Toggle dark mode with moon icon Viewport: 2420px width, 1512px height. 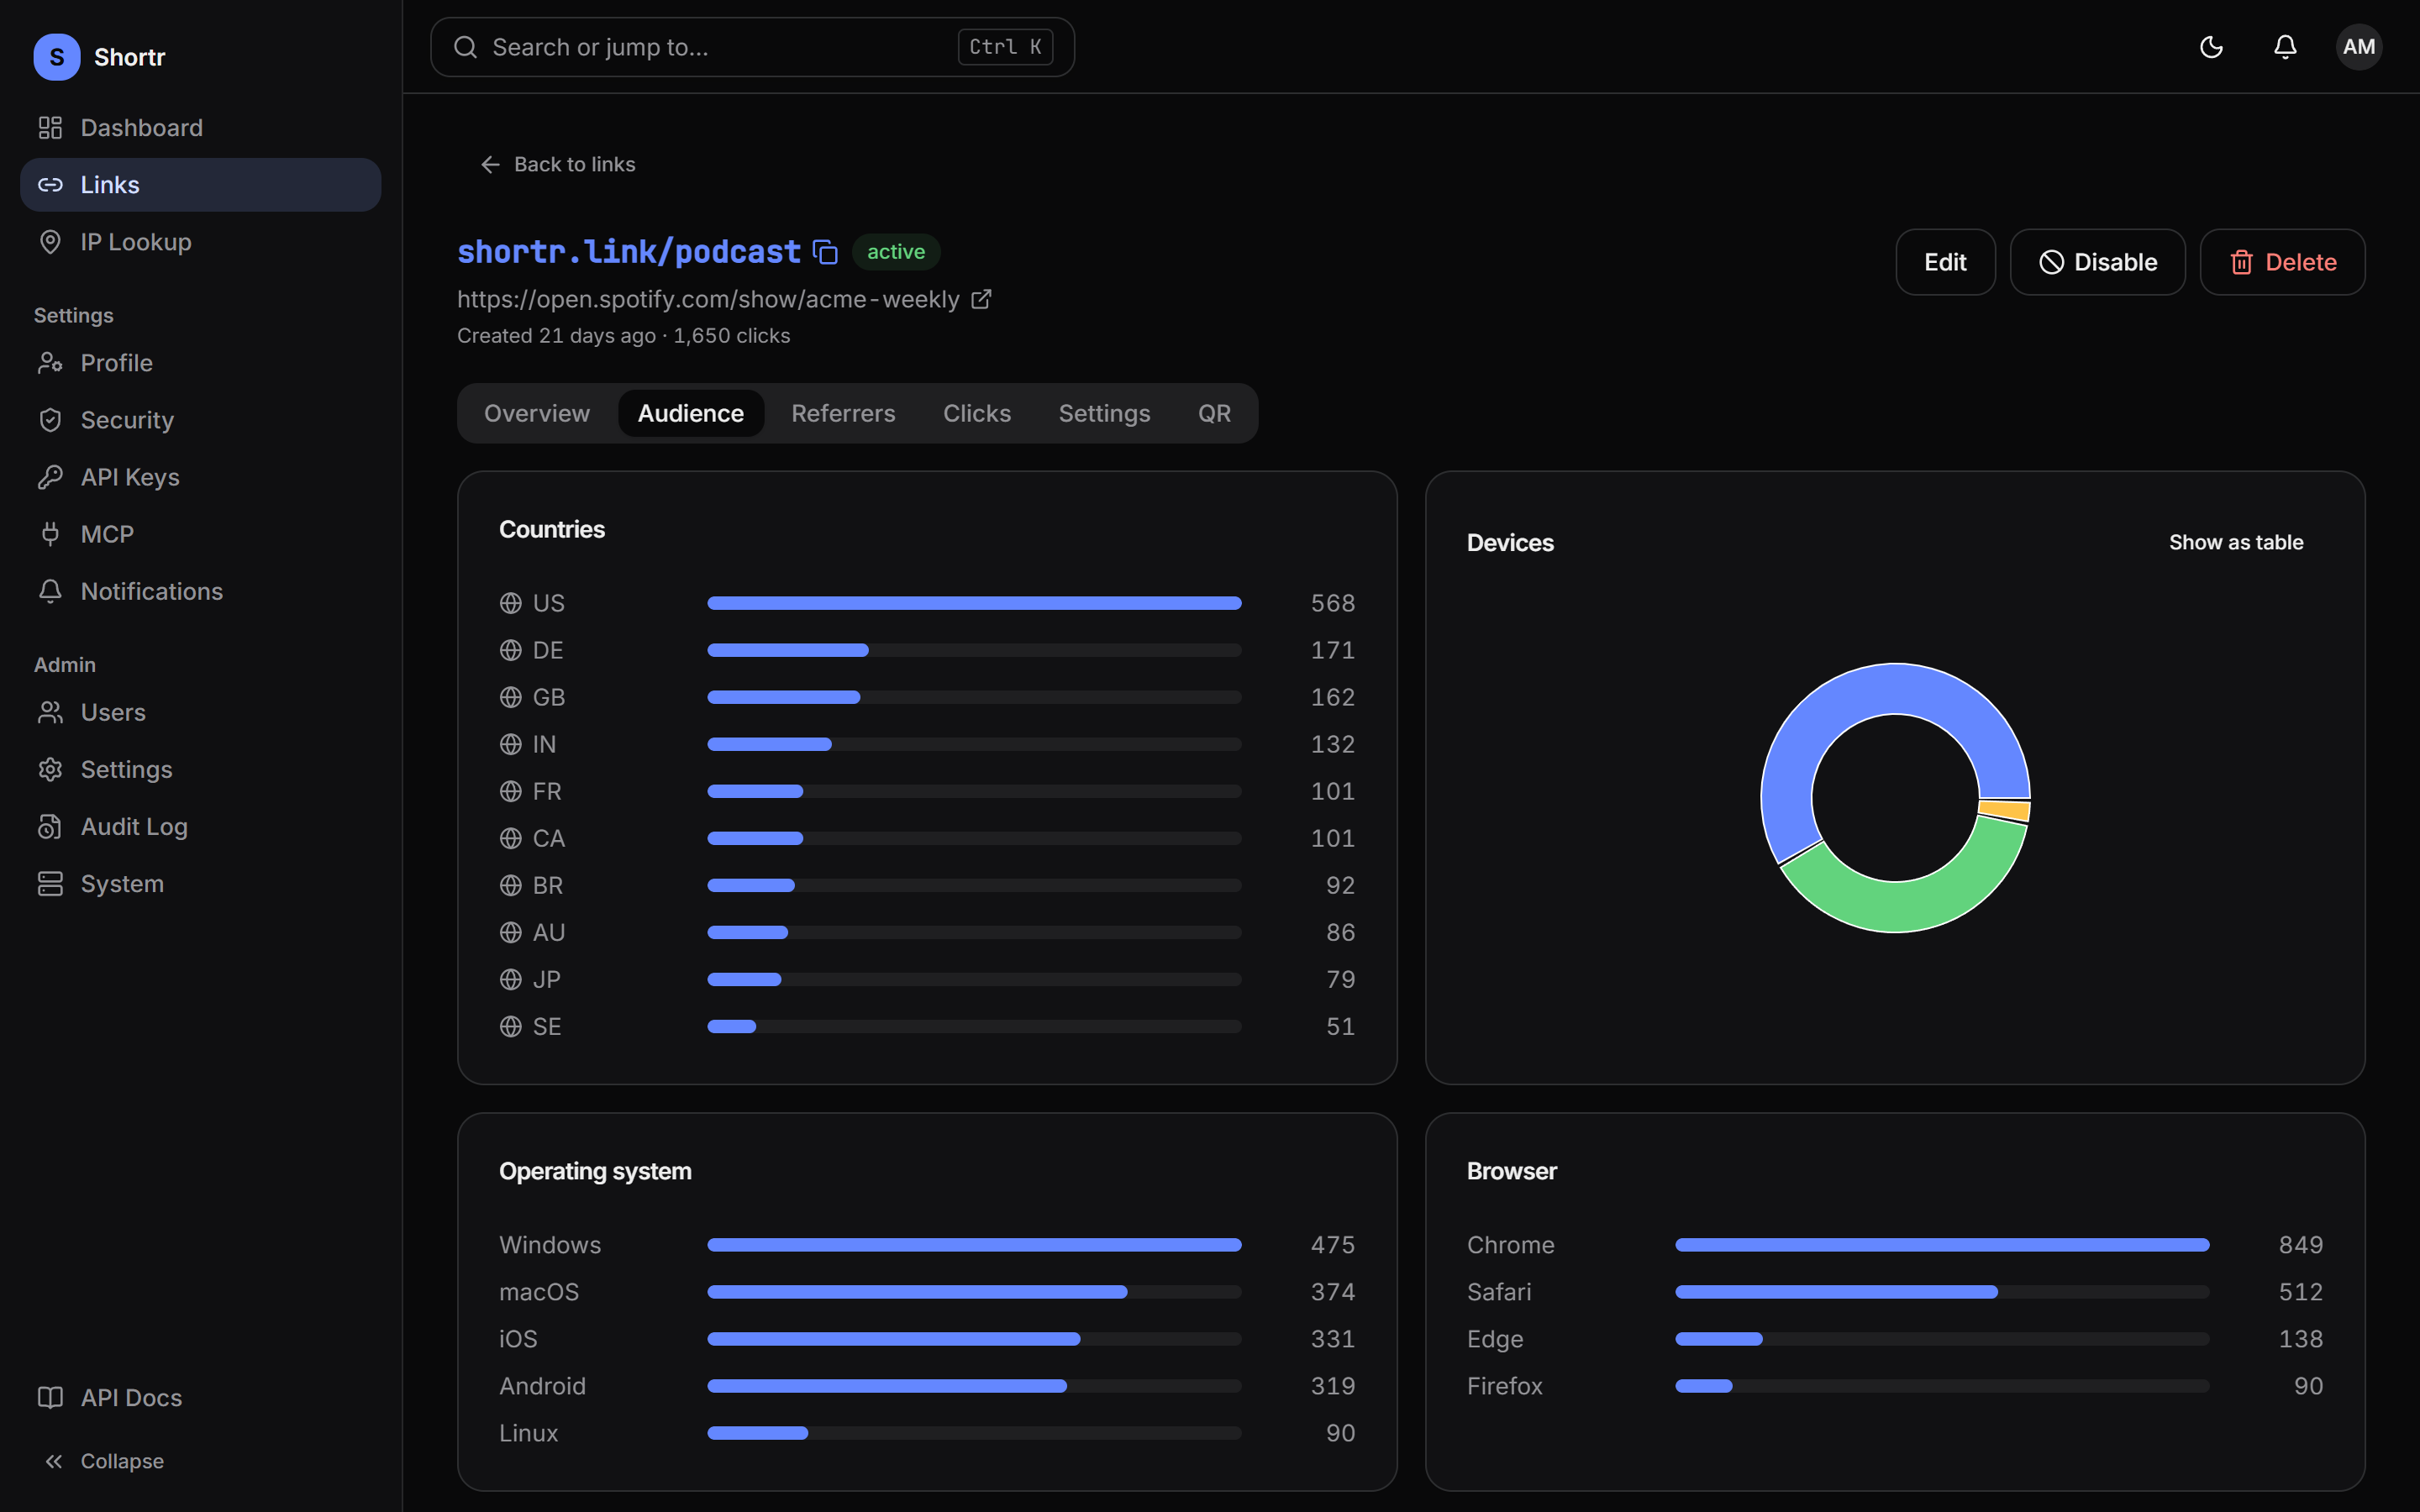click(2211, 47)
